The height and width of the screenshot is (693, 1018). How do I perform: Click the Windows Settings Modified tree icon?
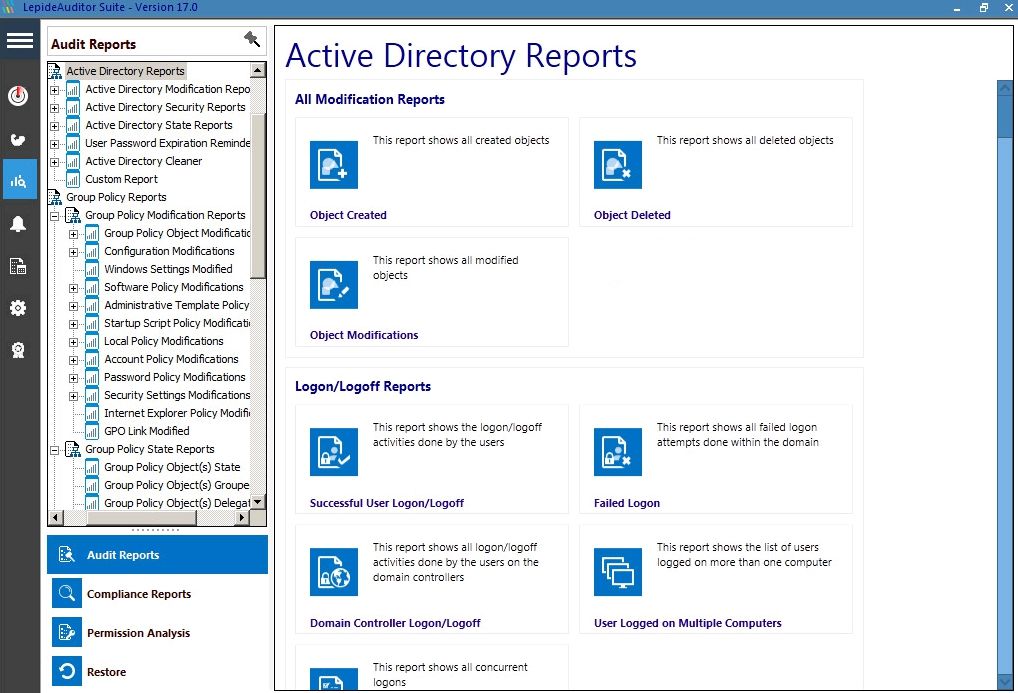pyautogui.click(x=92, y=270)
